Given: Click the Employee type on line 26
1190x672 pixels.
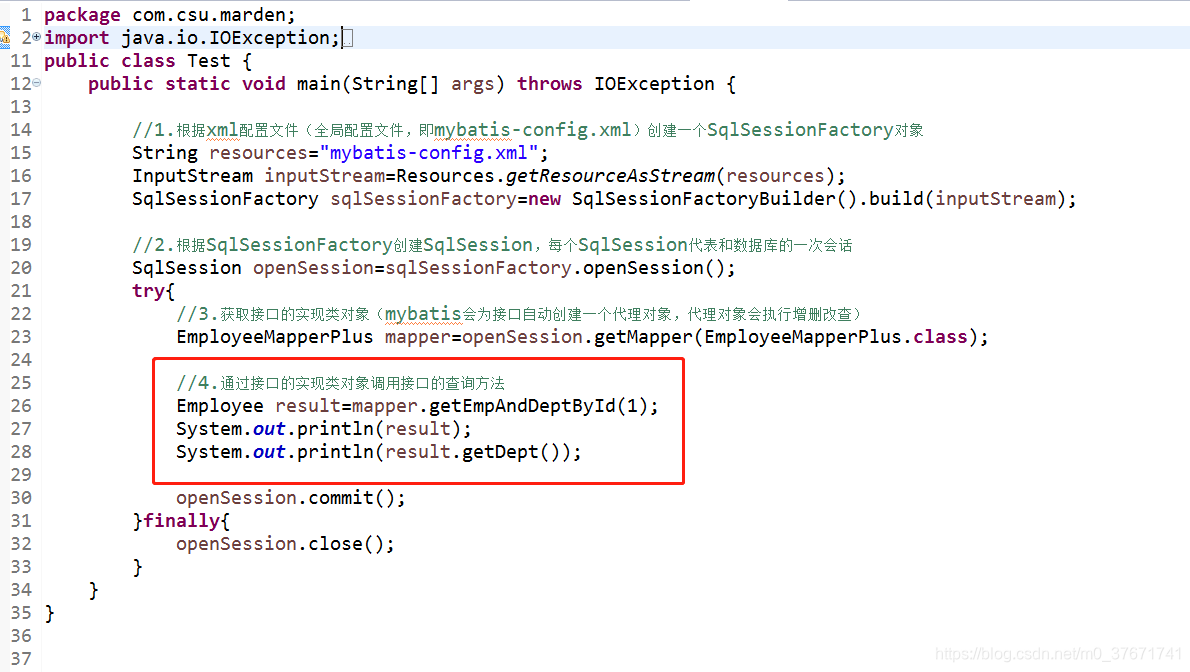Looking at the screenshot, I should click(x=220, y=406).
